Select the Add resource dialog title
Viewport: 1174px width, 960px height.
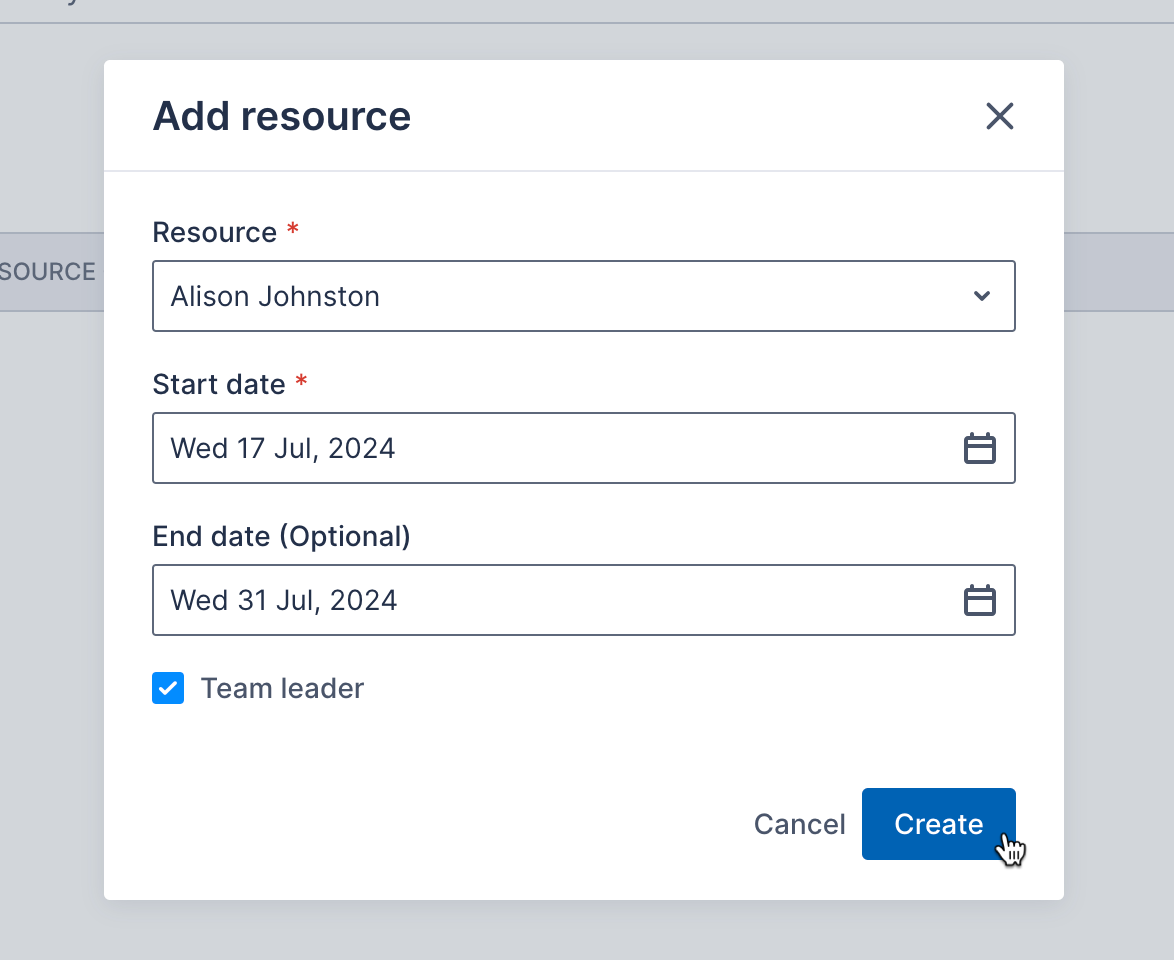click(281, 116)
